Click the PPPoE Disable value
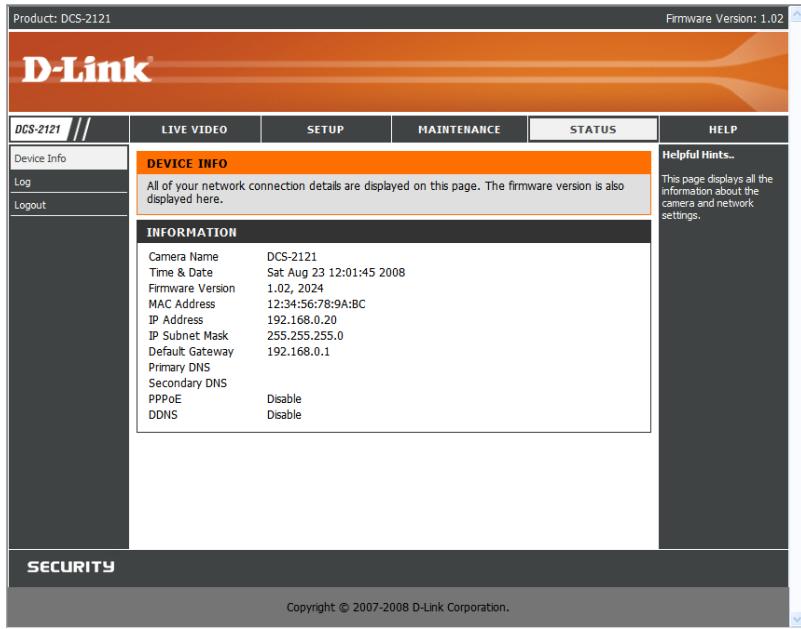 tap(284, 399)
